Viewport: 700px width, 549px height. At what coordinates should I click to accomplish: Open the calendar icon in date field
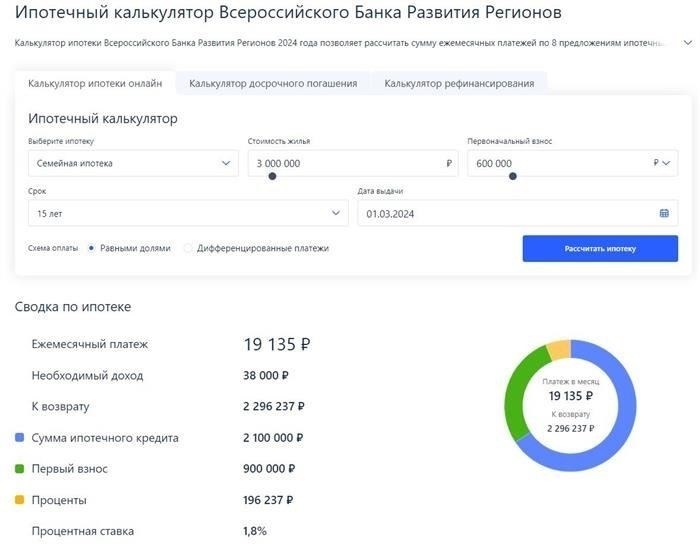[664, 213]
